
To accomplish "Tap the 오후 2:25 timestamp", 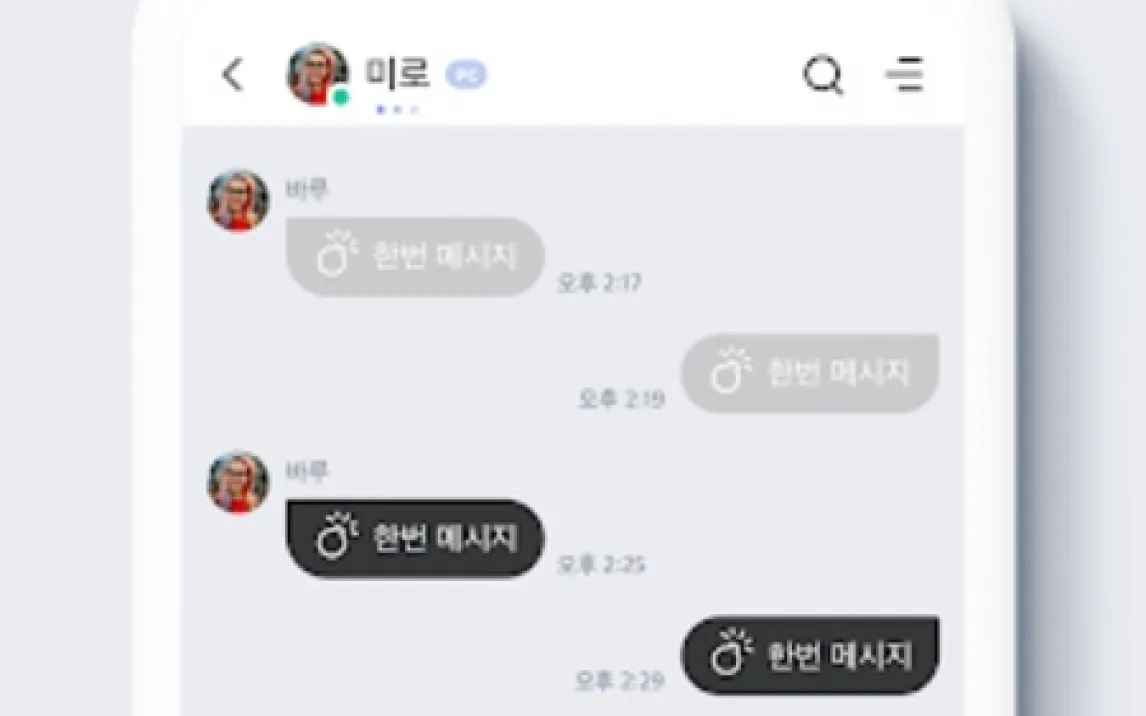I will [601, 565].
